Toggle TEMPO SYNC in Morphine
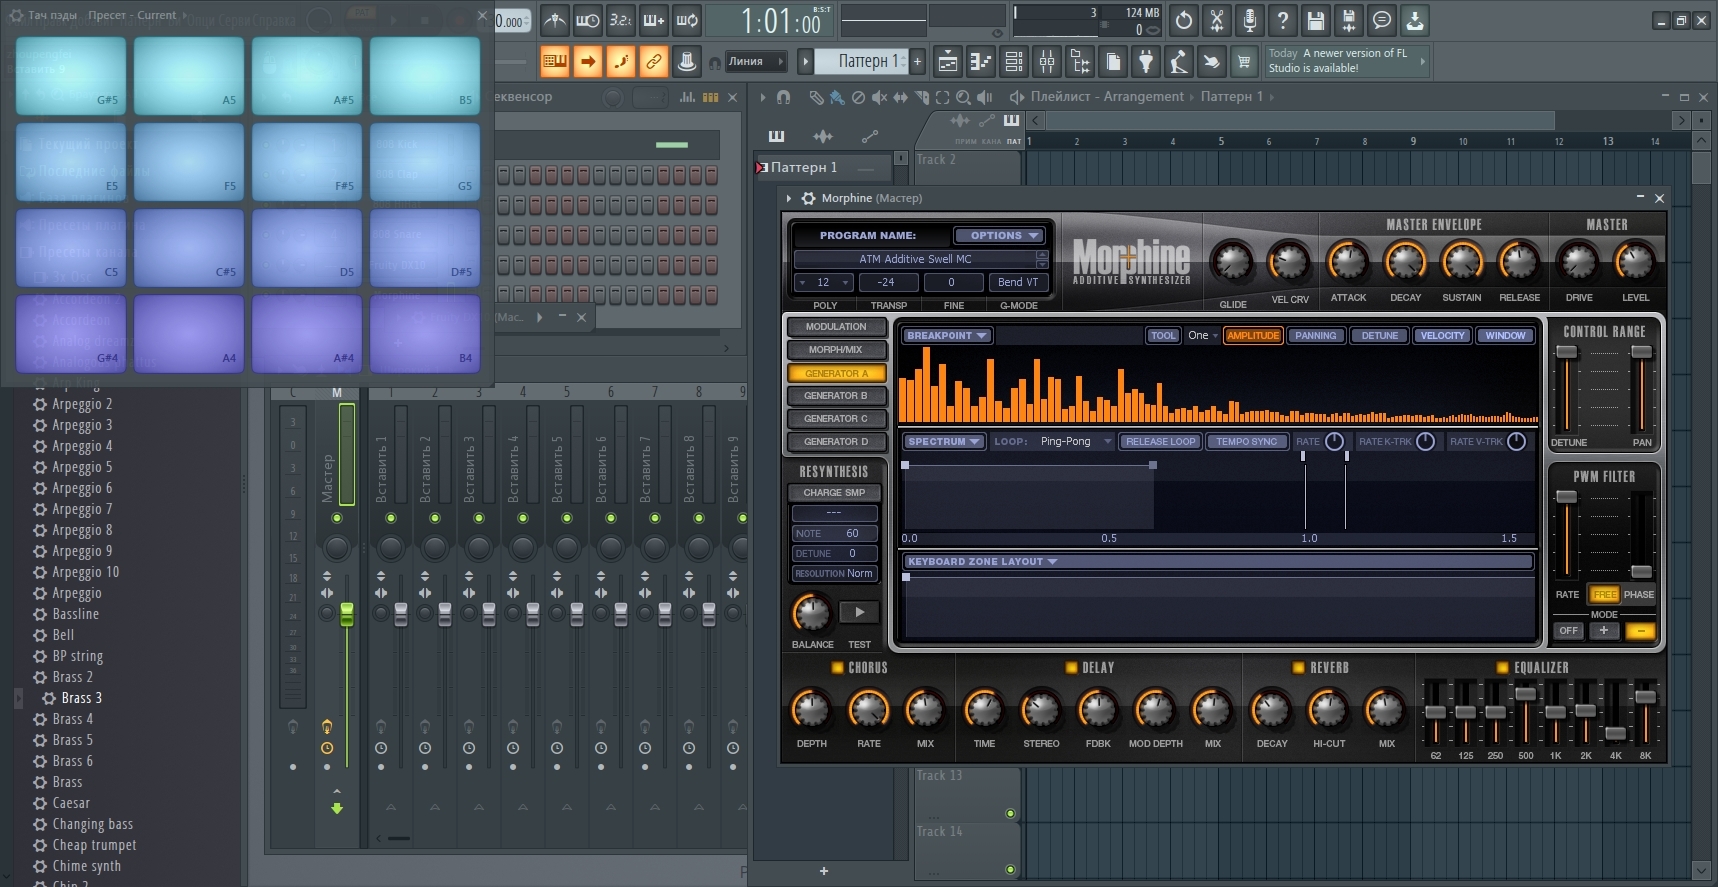 [1246, 442]
